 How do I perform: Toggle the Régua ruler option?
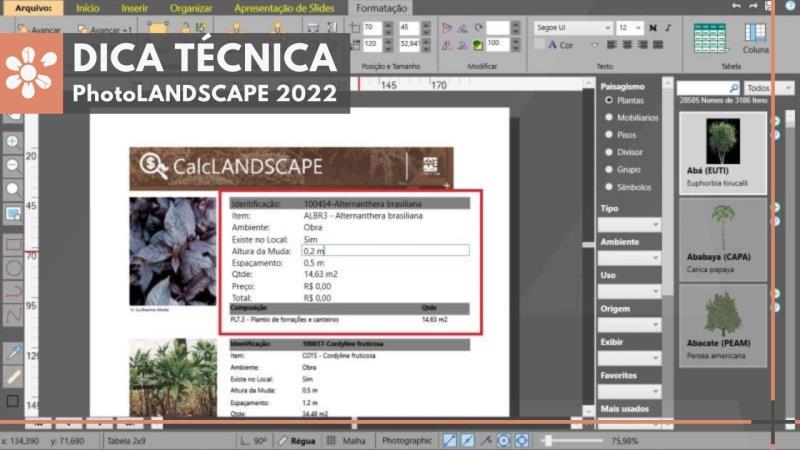(x=297, y=441)
